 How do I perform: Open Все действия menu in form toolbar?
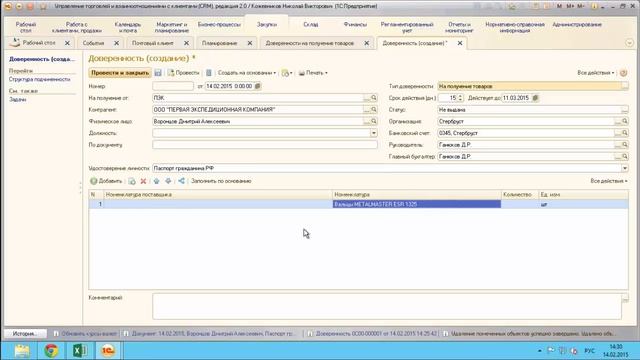[596, 73]
